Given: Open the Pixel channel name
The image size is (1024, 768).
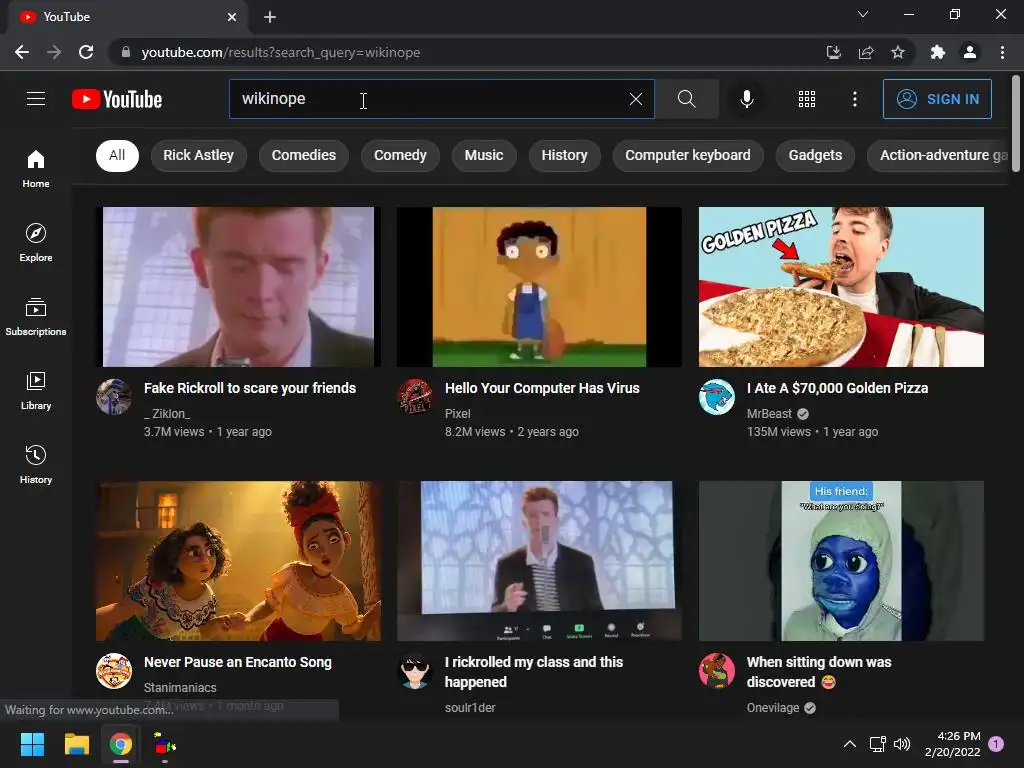Looking at the screenshot, I should click(x=458, y=413).
